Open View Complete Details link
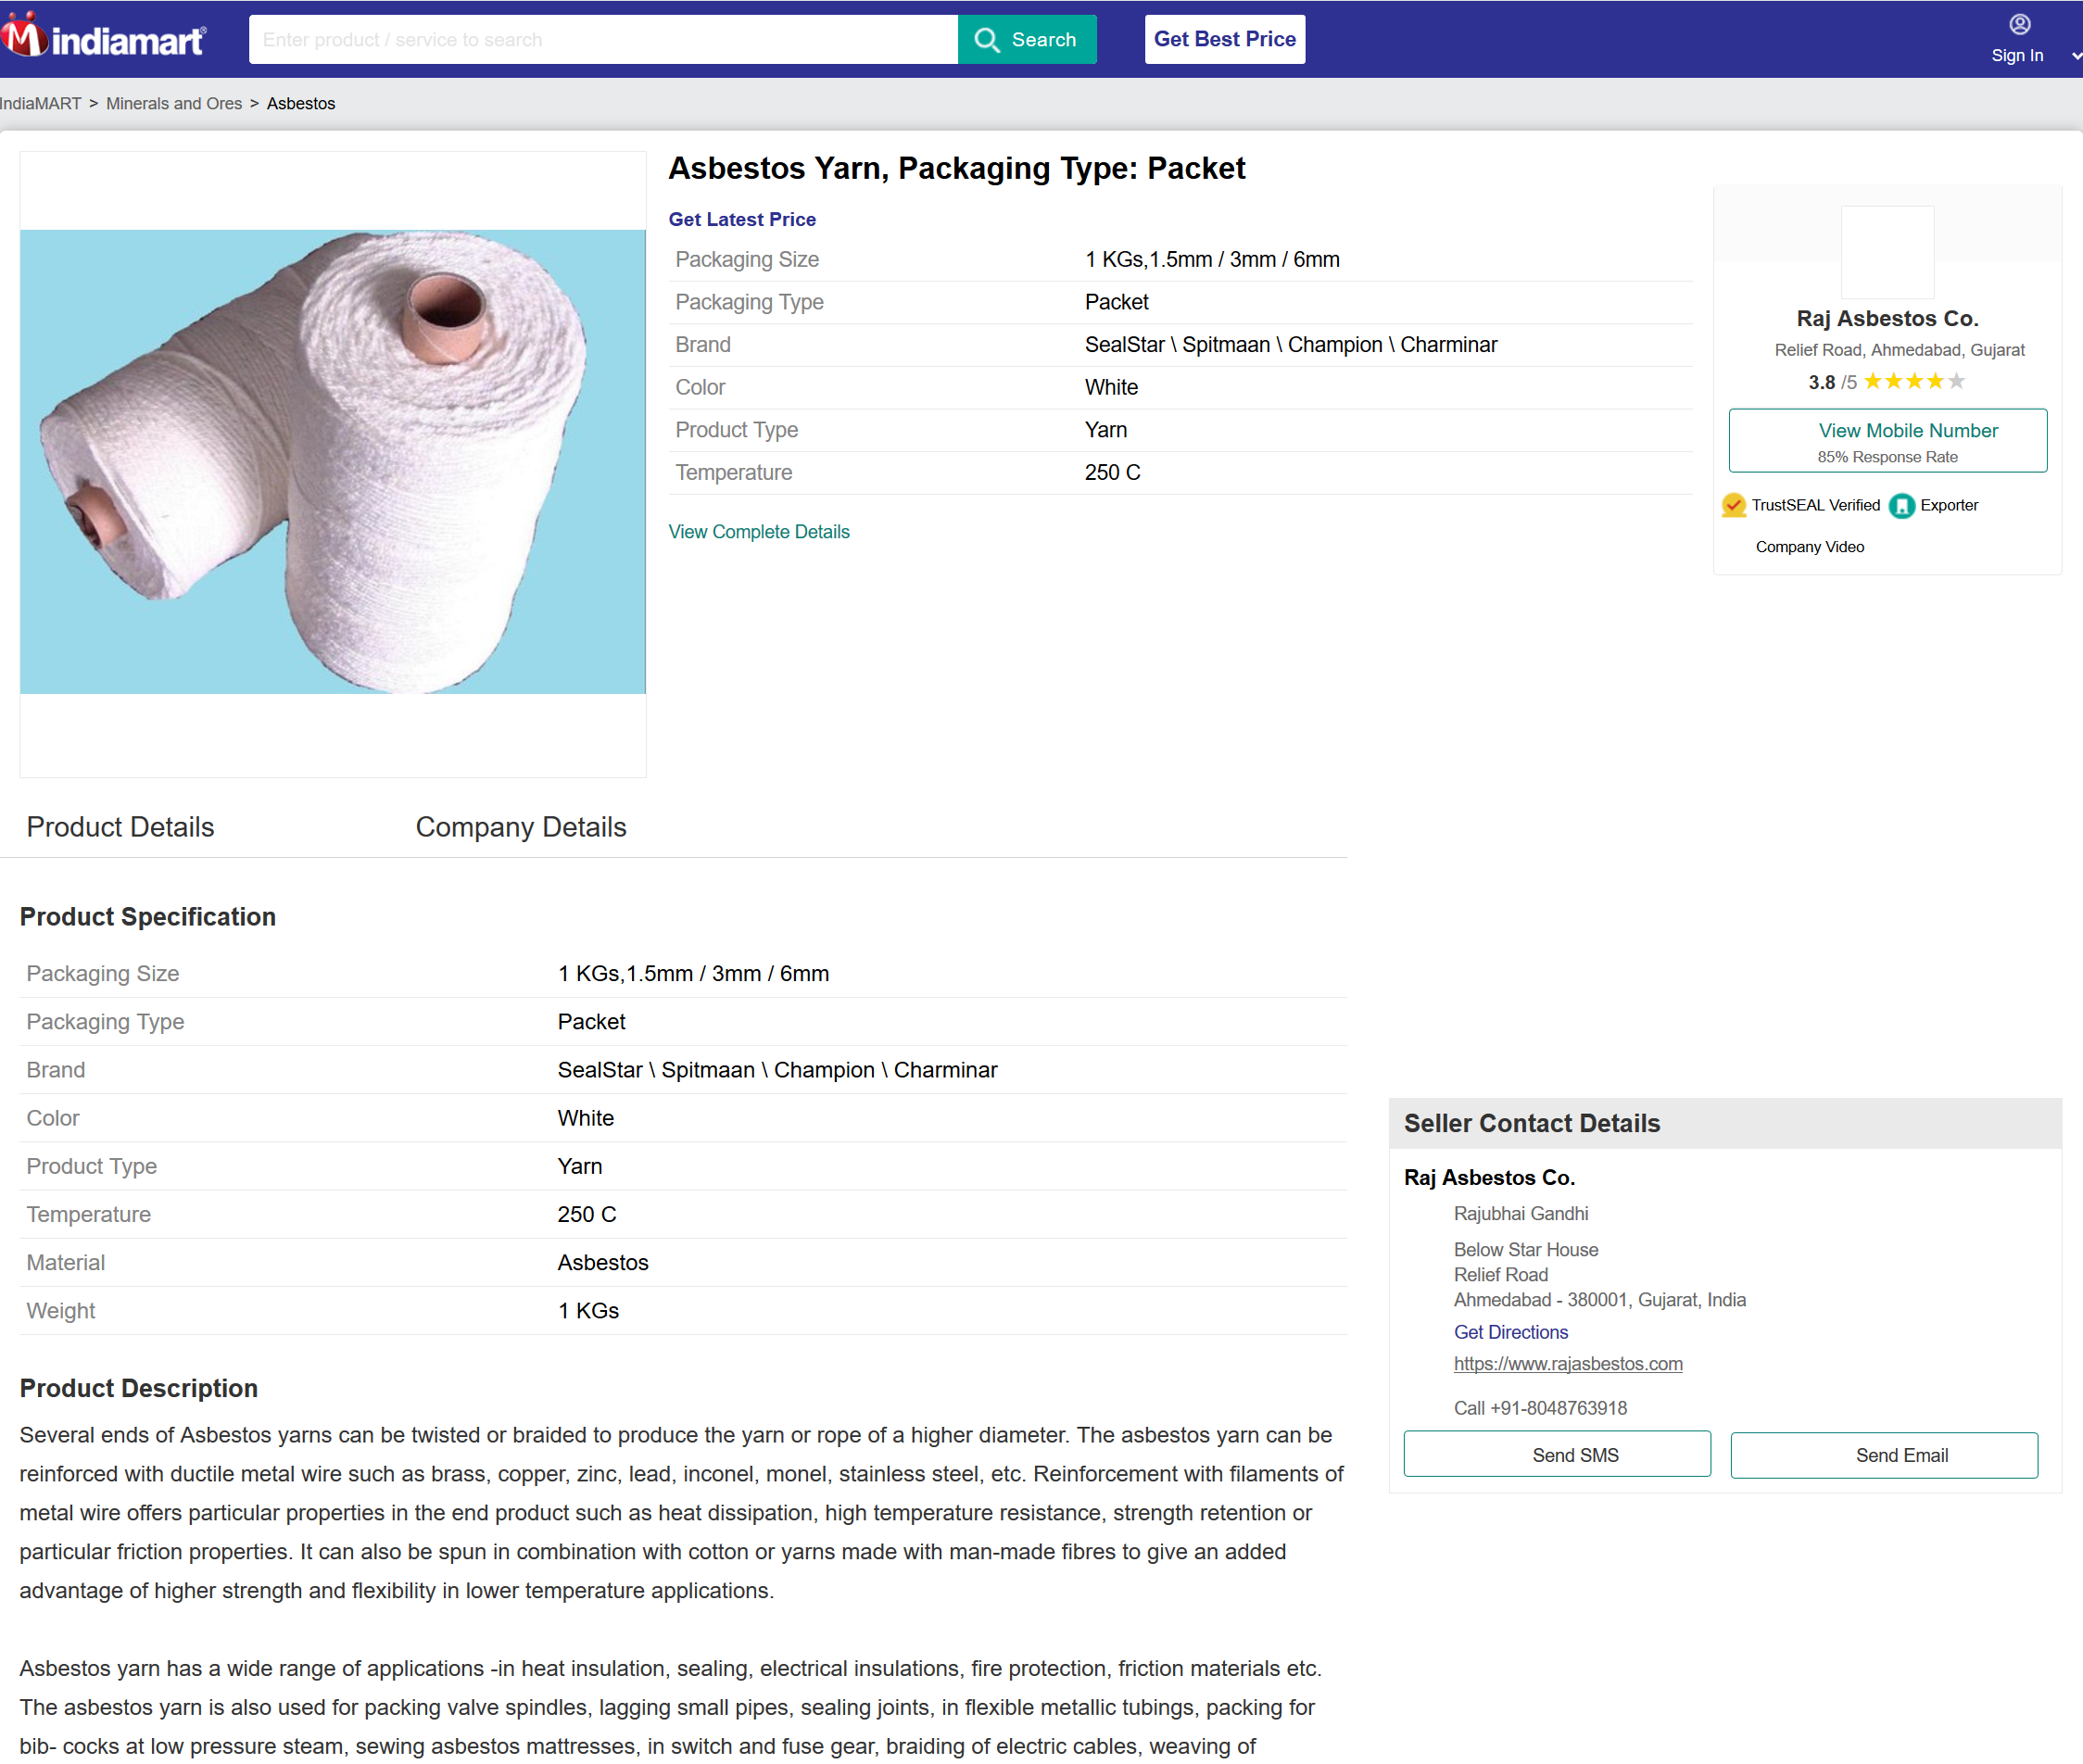 759,532
